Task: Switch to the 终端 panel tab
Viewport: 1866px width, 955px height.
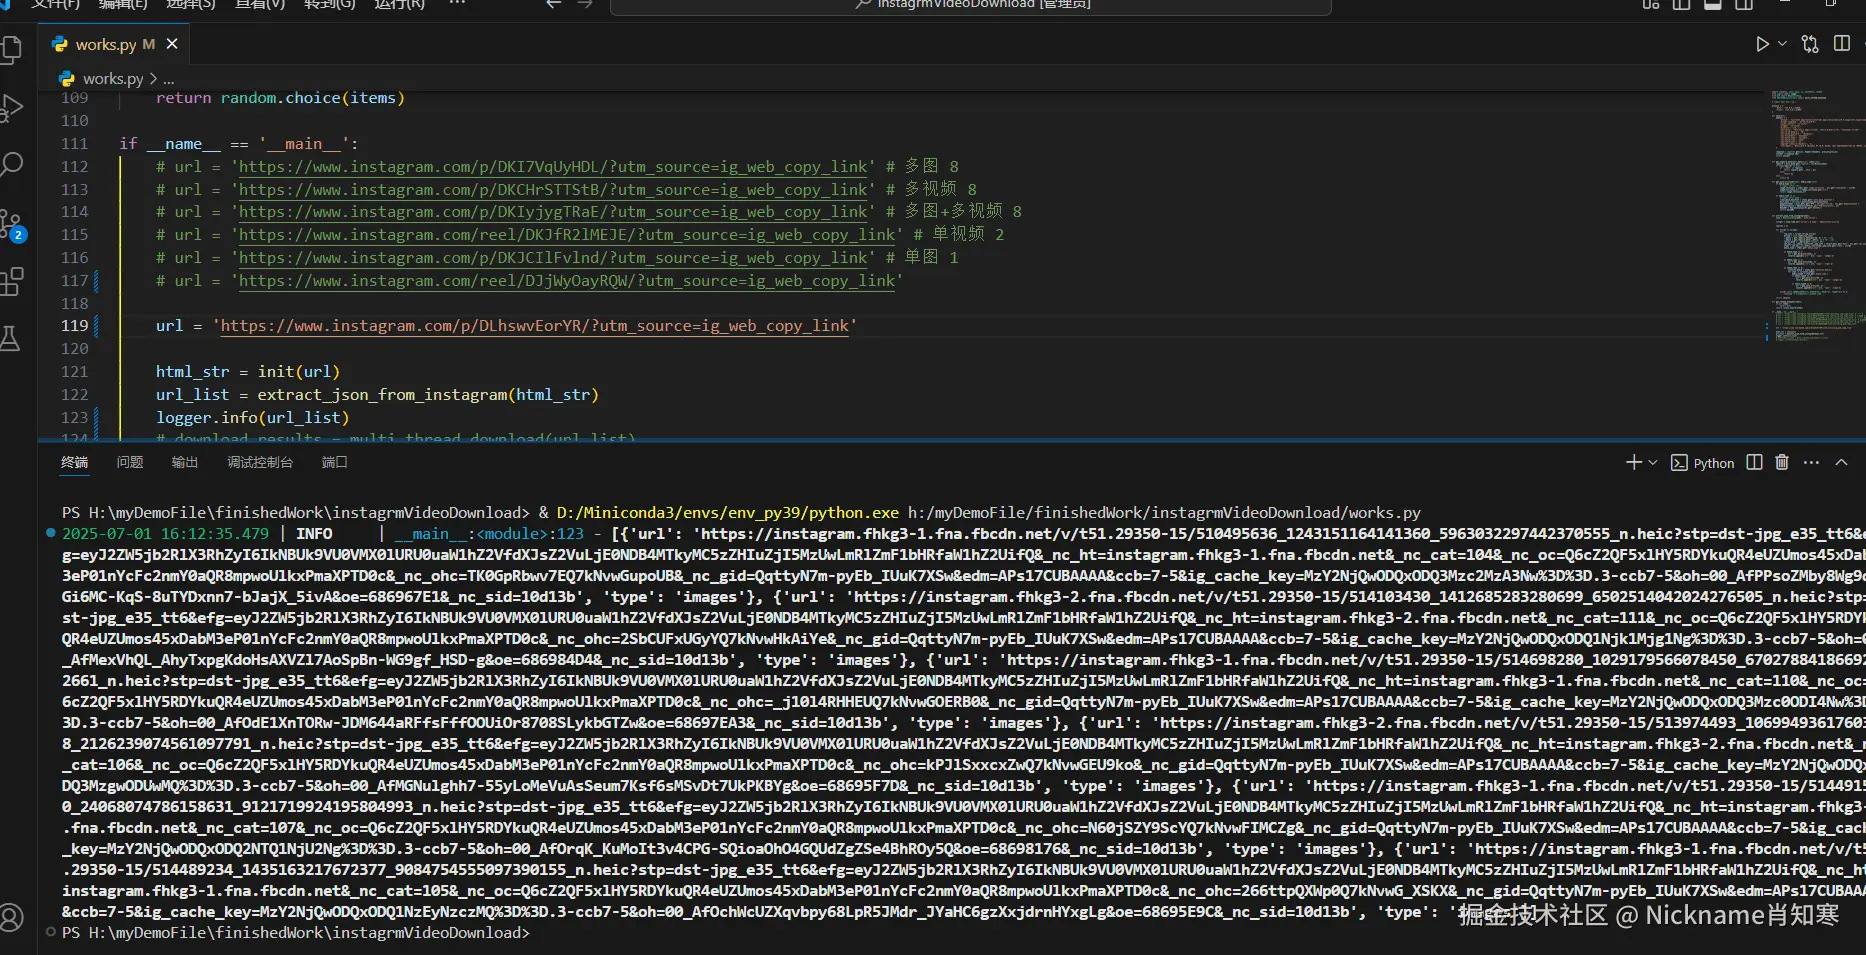Action: pos(74,462)
